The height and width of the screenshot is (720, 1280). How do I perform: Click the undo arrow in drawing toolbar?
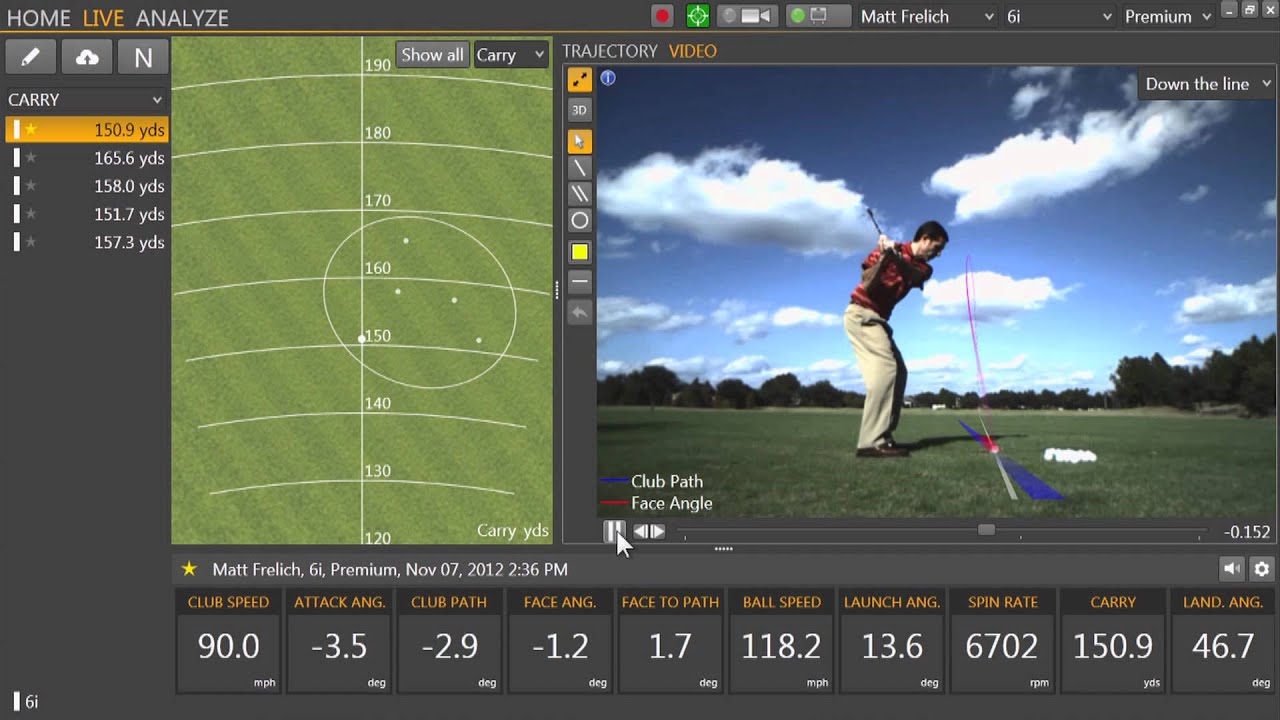(x=579, y=312)
